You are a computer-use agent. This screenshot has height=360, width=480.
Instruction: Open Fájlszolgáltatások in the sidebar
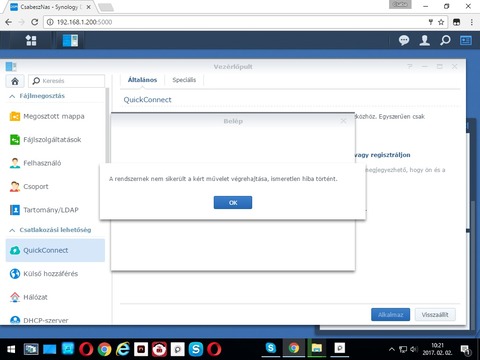55,140
